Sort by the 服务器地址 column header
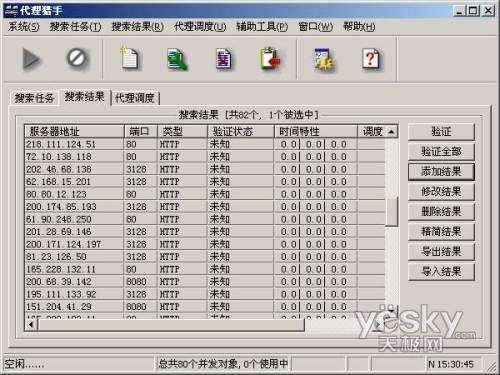 pos(74,132)
